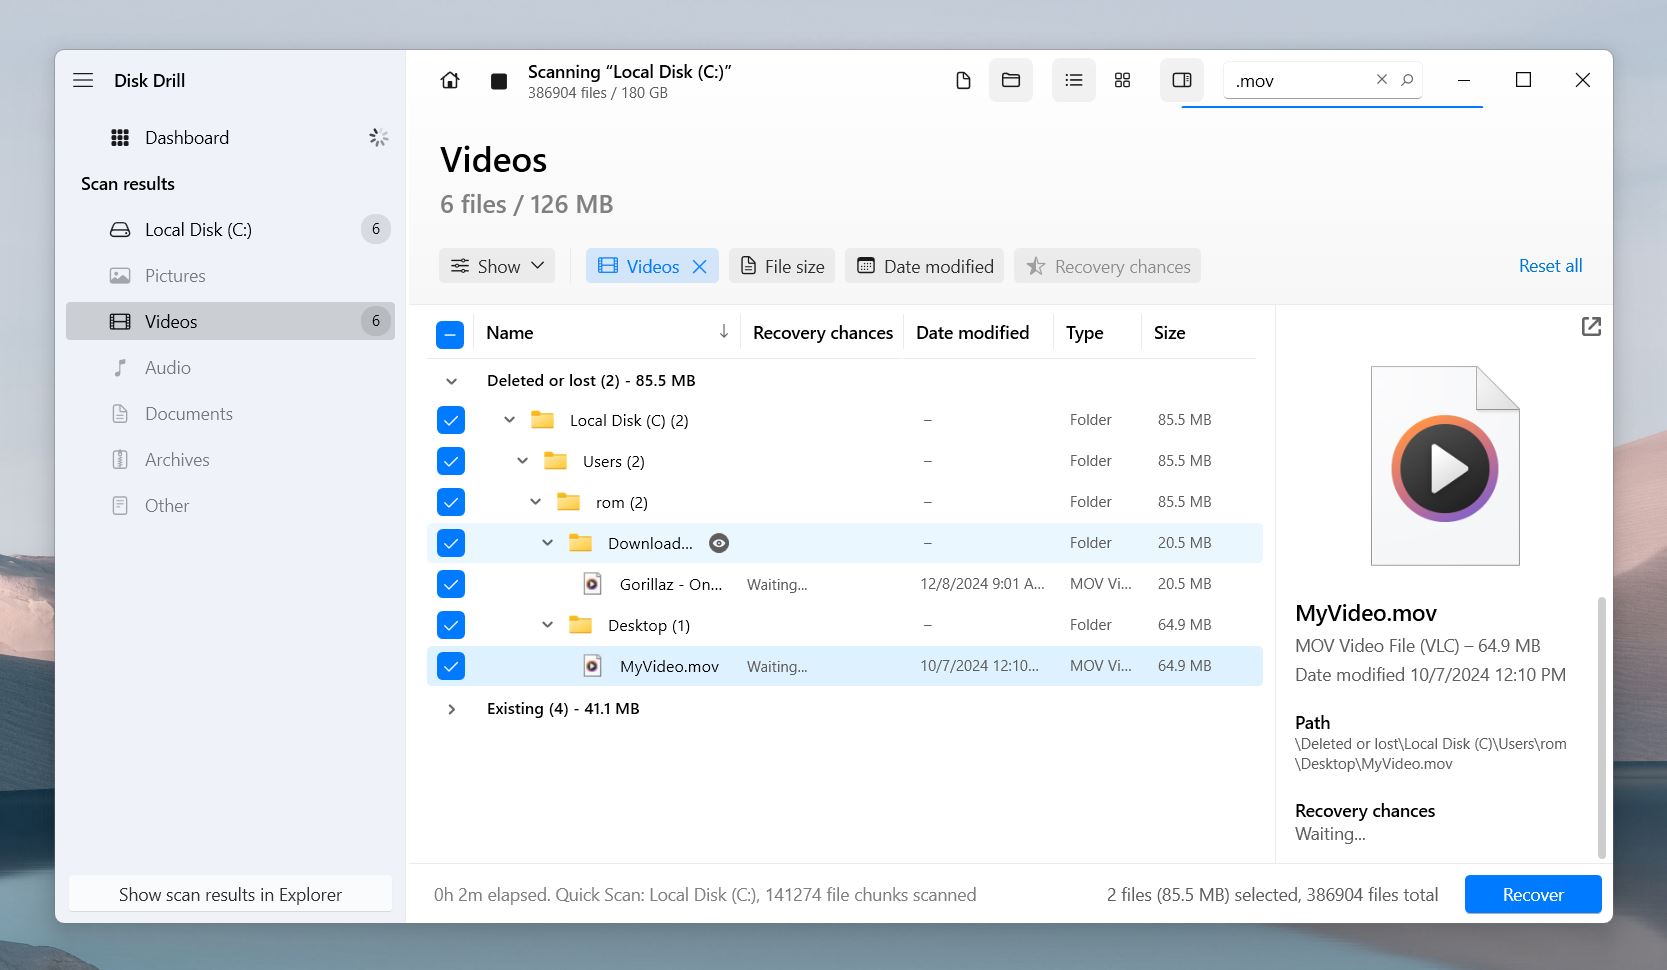Collapse the Local Disk (C) (2) tree node
This screenshot has height=970, width=1667.
(x=509, y=420)
